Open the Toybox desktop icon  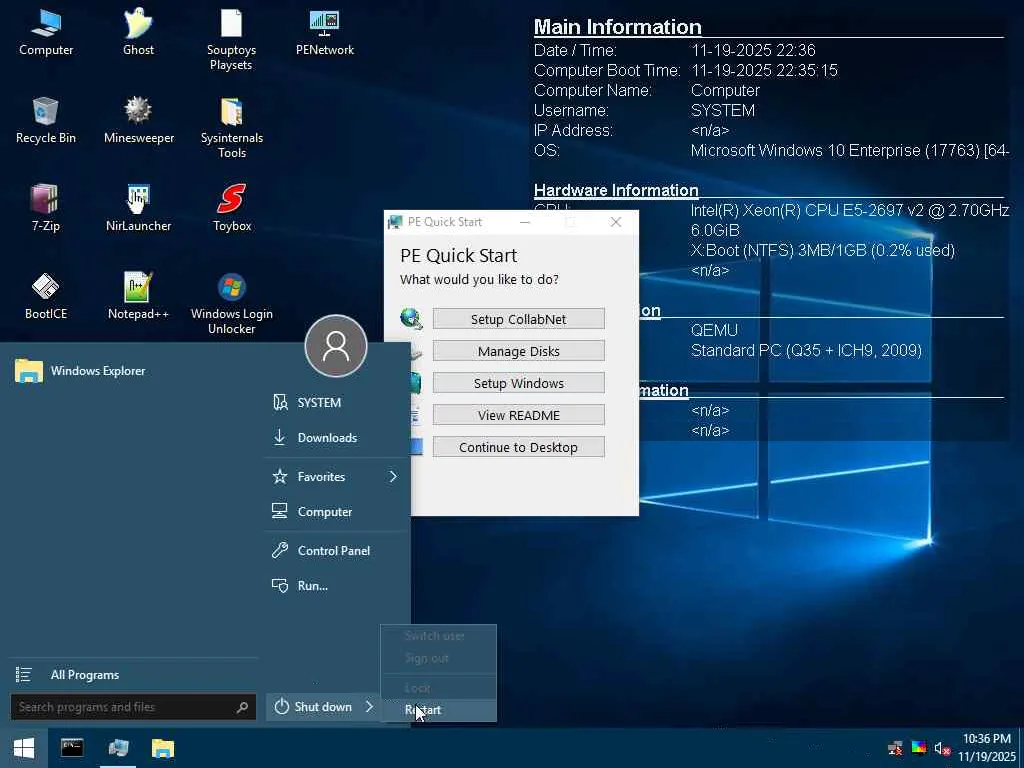232,208
